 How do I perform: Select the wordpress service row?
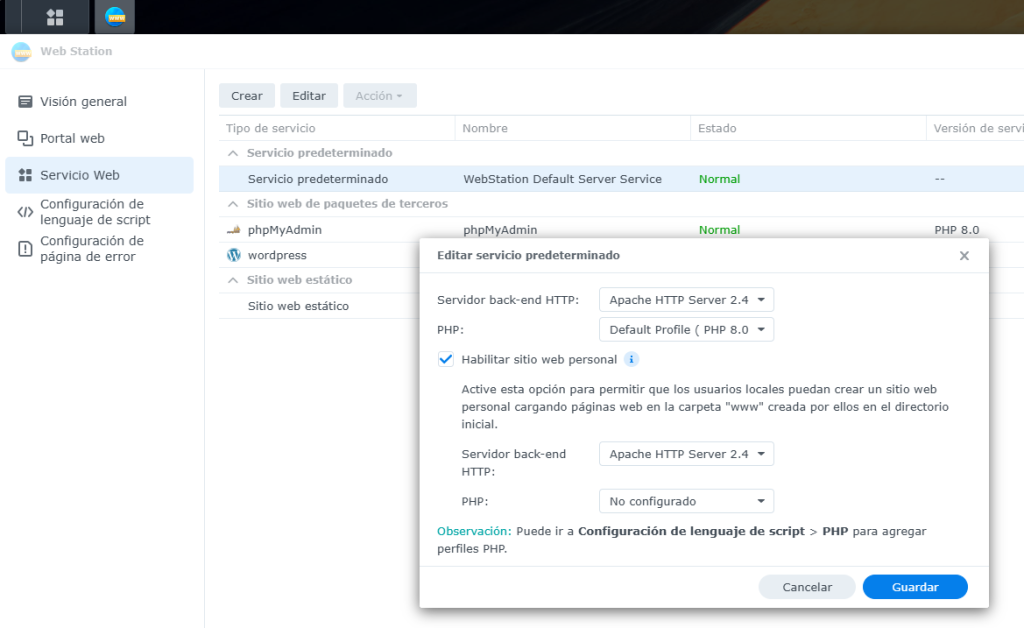319,255
